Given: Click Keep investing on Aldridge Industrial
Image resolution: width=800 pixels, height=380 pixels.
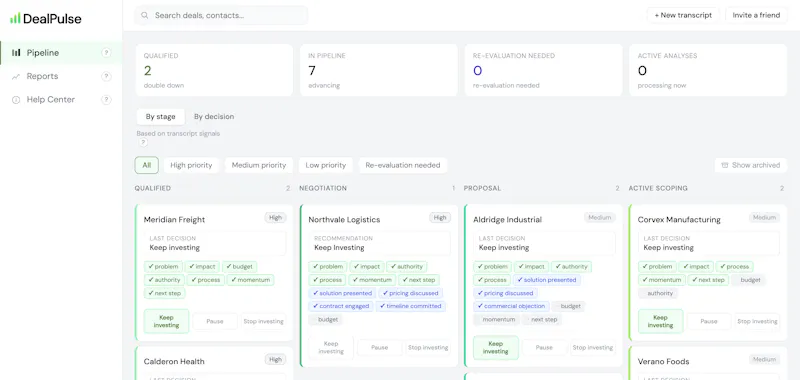Looking at the screenshot, I should (496, 347).
